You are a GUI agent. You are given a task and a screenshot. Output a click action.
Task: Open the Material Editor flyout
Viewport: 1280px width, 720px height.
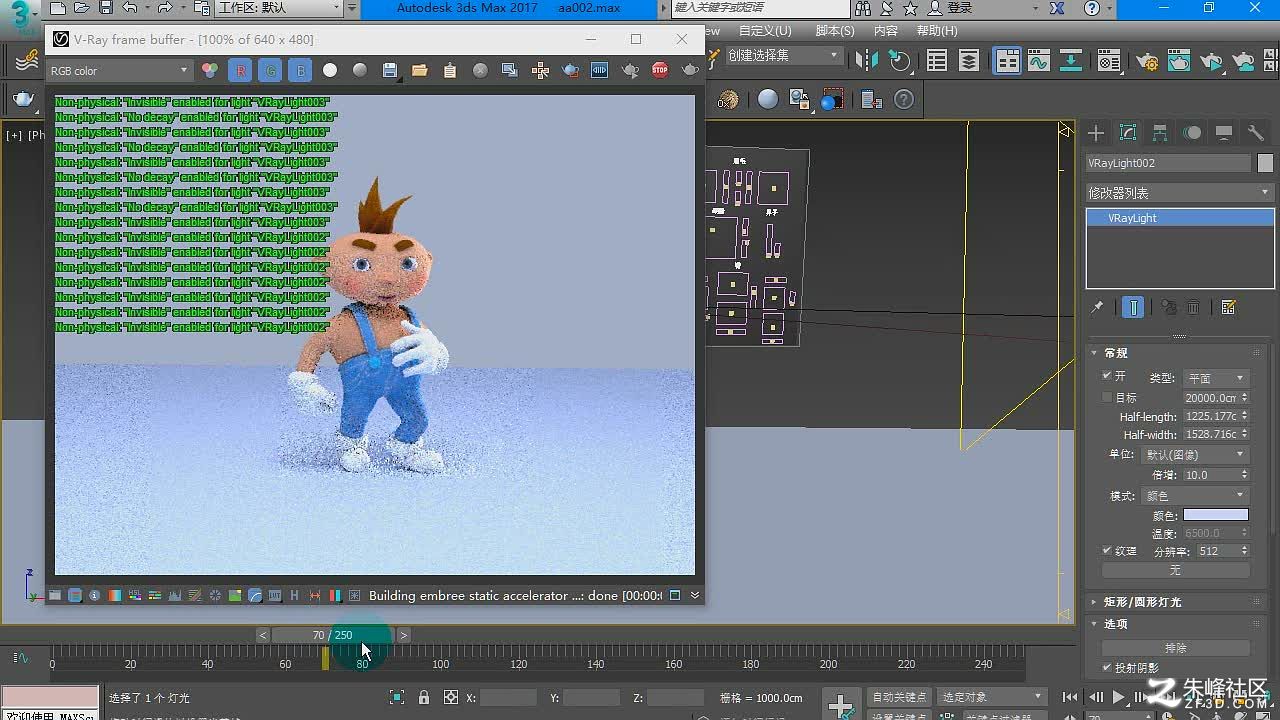tap(1109, 61)
